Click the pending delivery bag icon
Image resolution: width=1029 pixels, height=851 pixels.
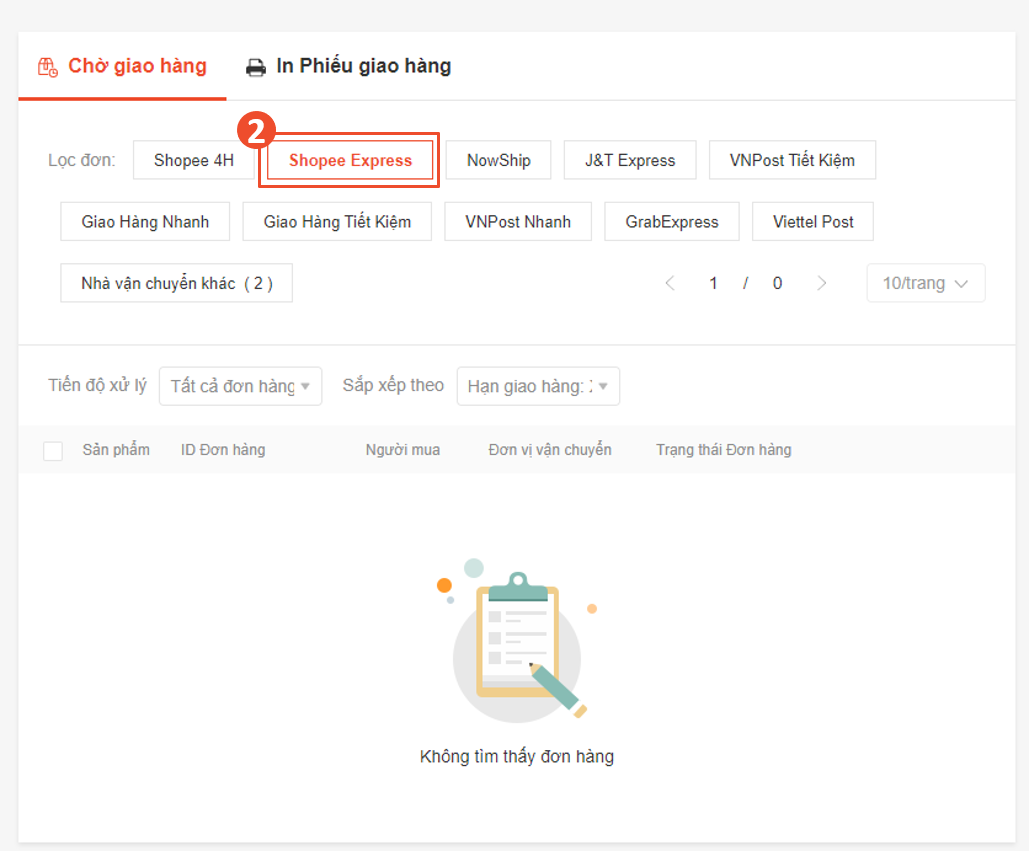point(47,67)
